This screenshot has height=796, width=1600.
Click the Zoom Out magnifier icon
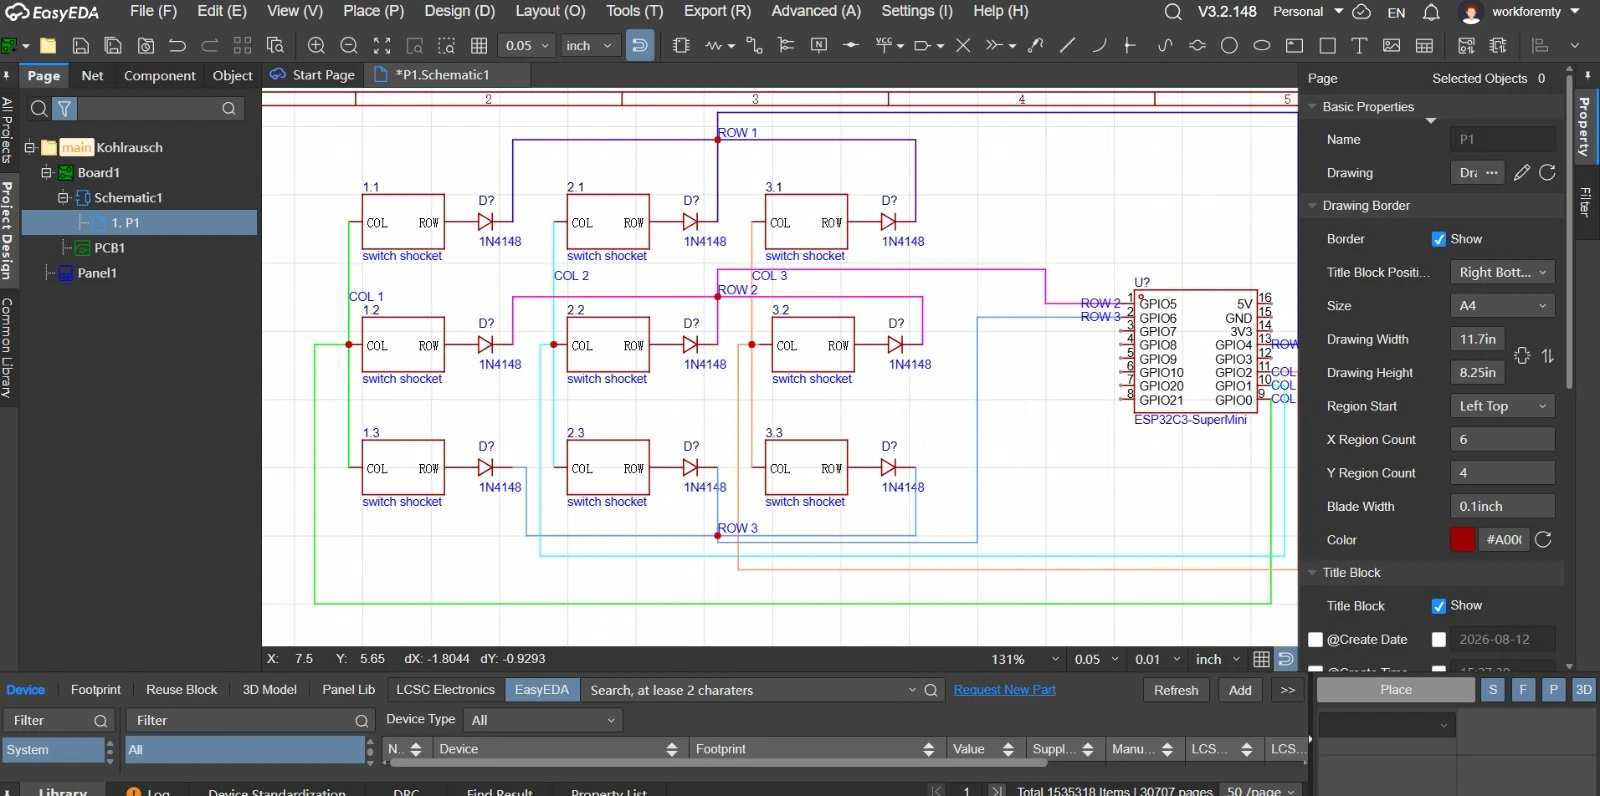[x=349, y=46]
